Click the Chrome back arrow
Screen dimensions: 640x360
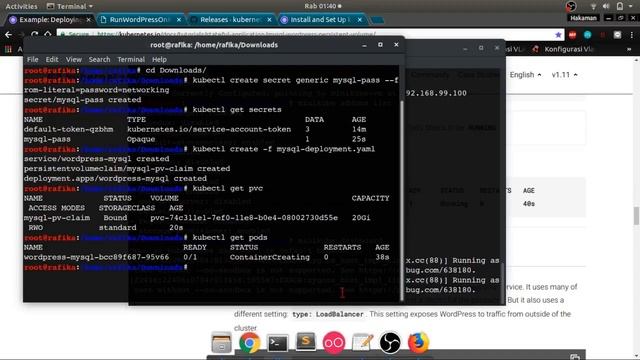click(x=9, y=35)
